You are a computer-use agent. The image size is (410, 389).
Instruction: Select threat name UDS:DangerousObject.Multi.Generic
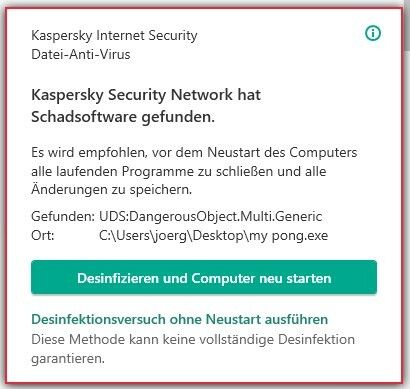point(211,217)
